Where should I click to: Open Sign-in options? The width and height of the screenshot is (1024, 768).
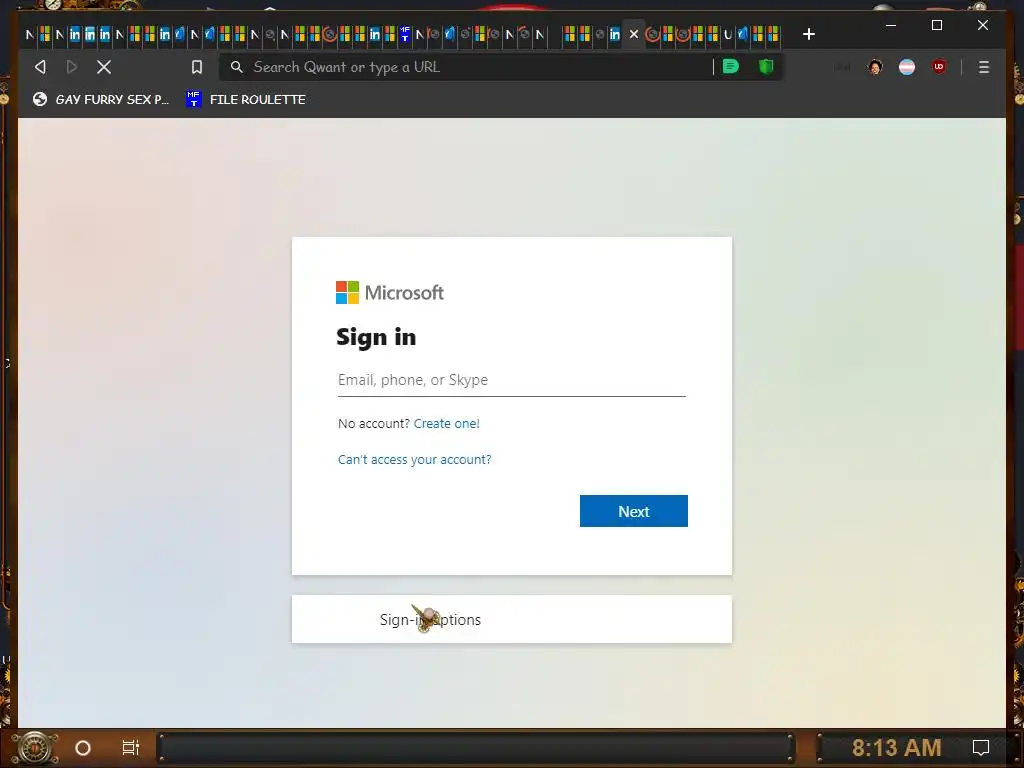pos(511,619)
